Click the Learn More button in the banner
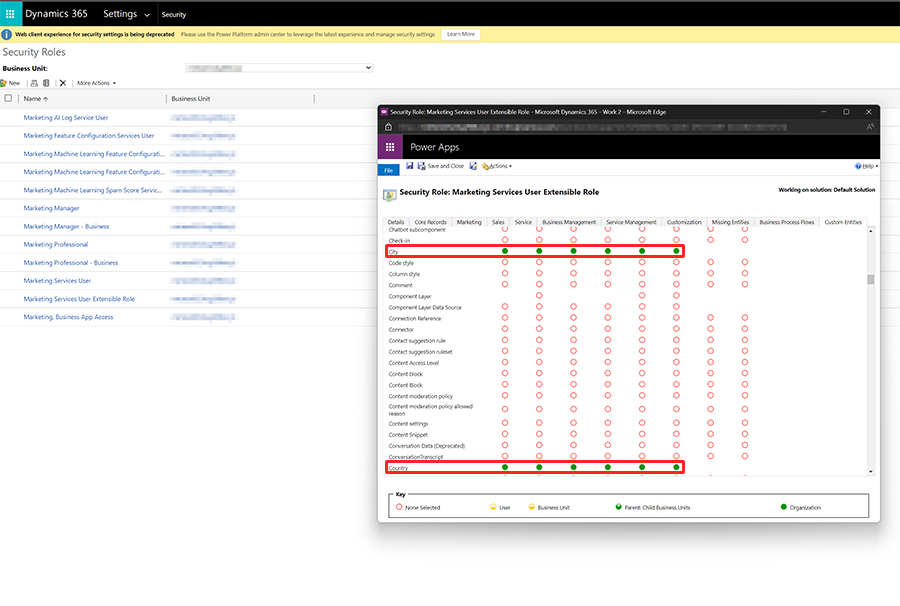Viewport: 900px width, 606px height. click(460, 33)
